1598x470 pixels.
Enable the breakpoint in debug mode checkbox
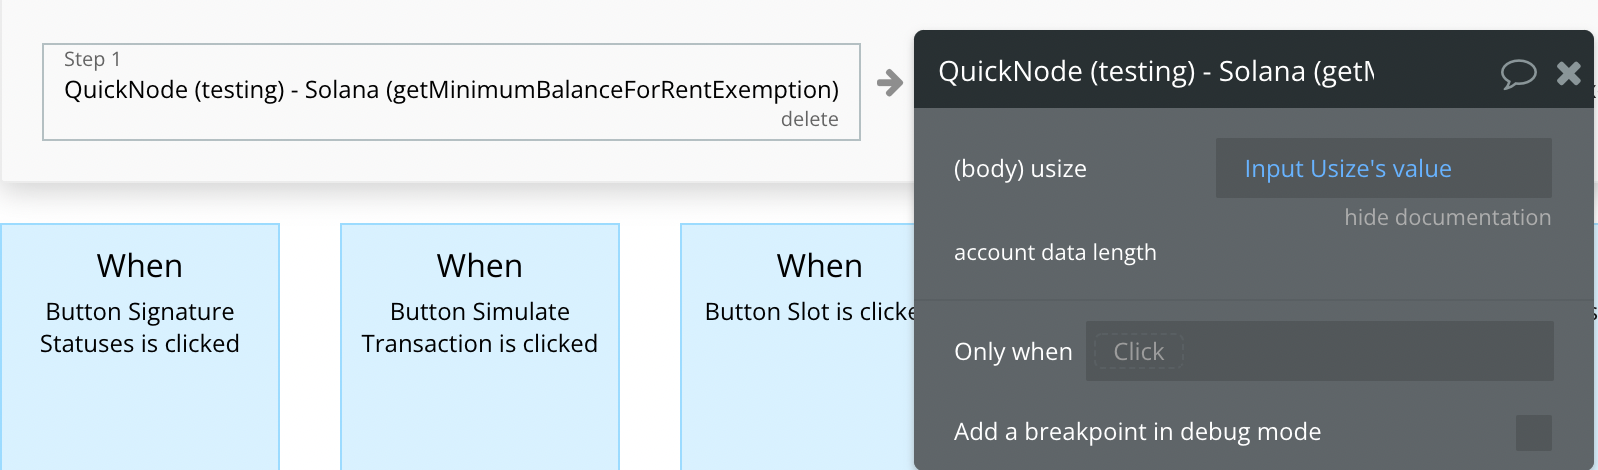(1533, 433)
